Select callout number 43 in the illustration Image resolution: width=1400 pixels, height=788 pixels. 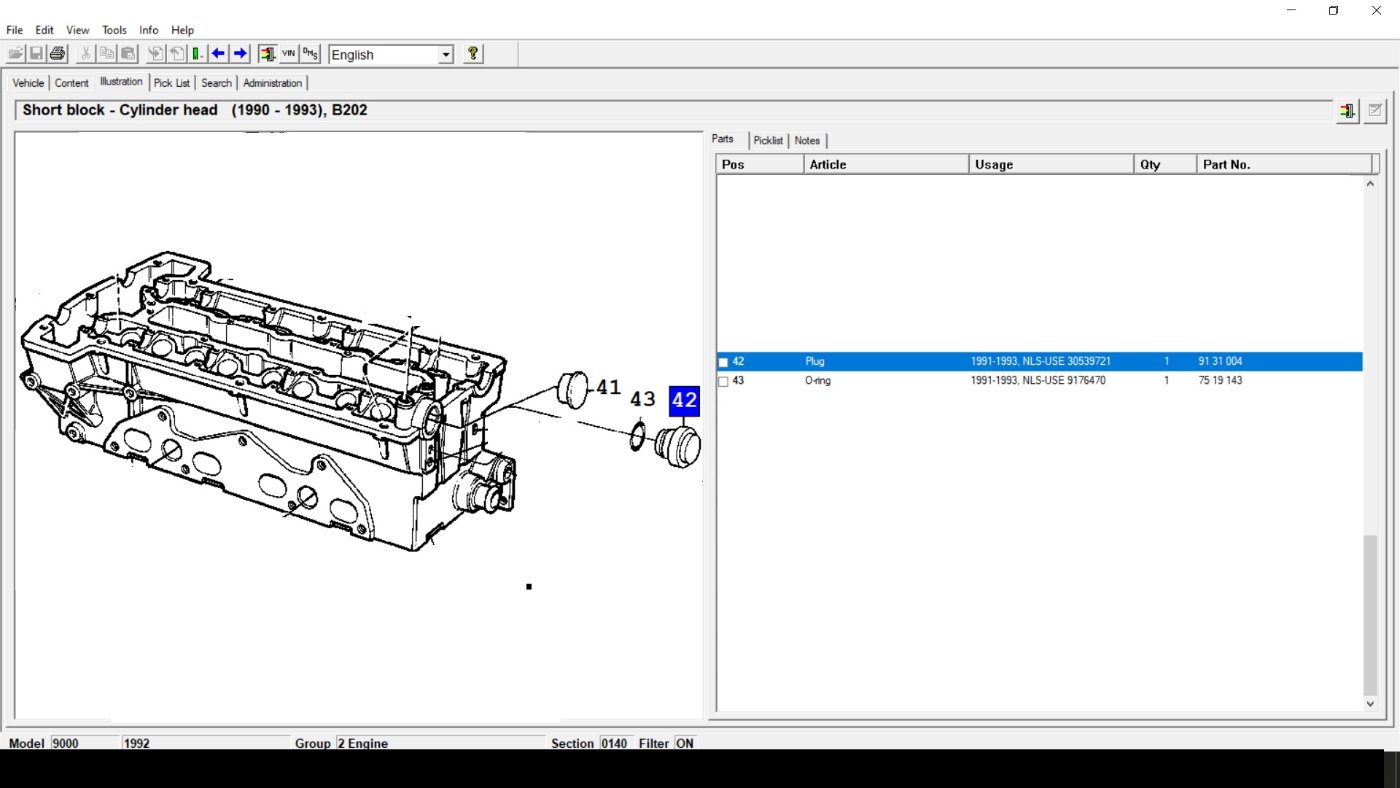pyautogui.click(x=642, y=400)
